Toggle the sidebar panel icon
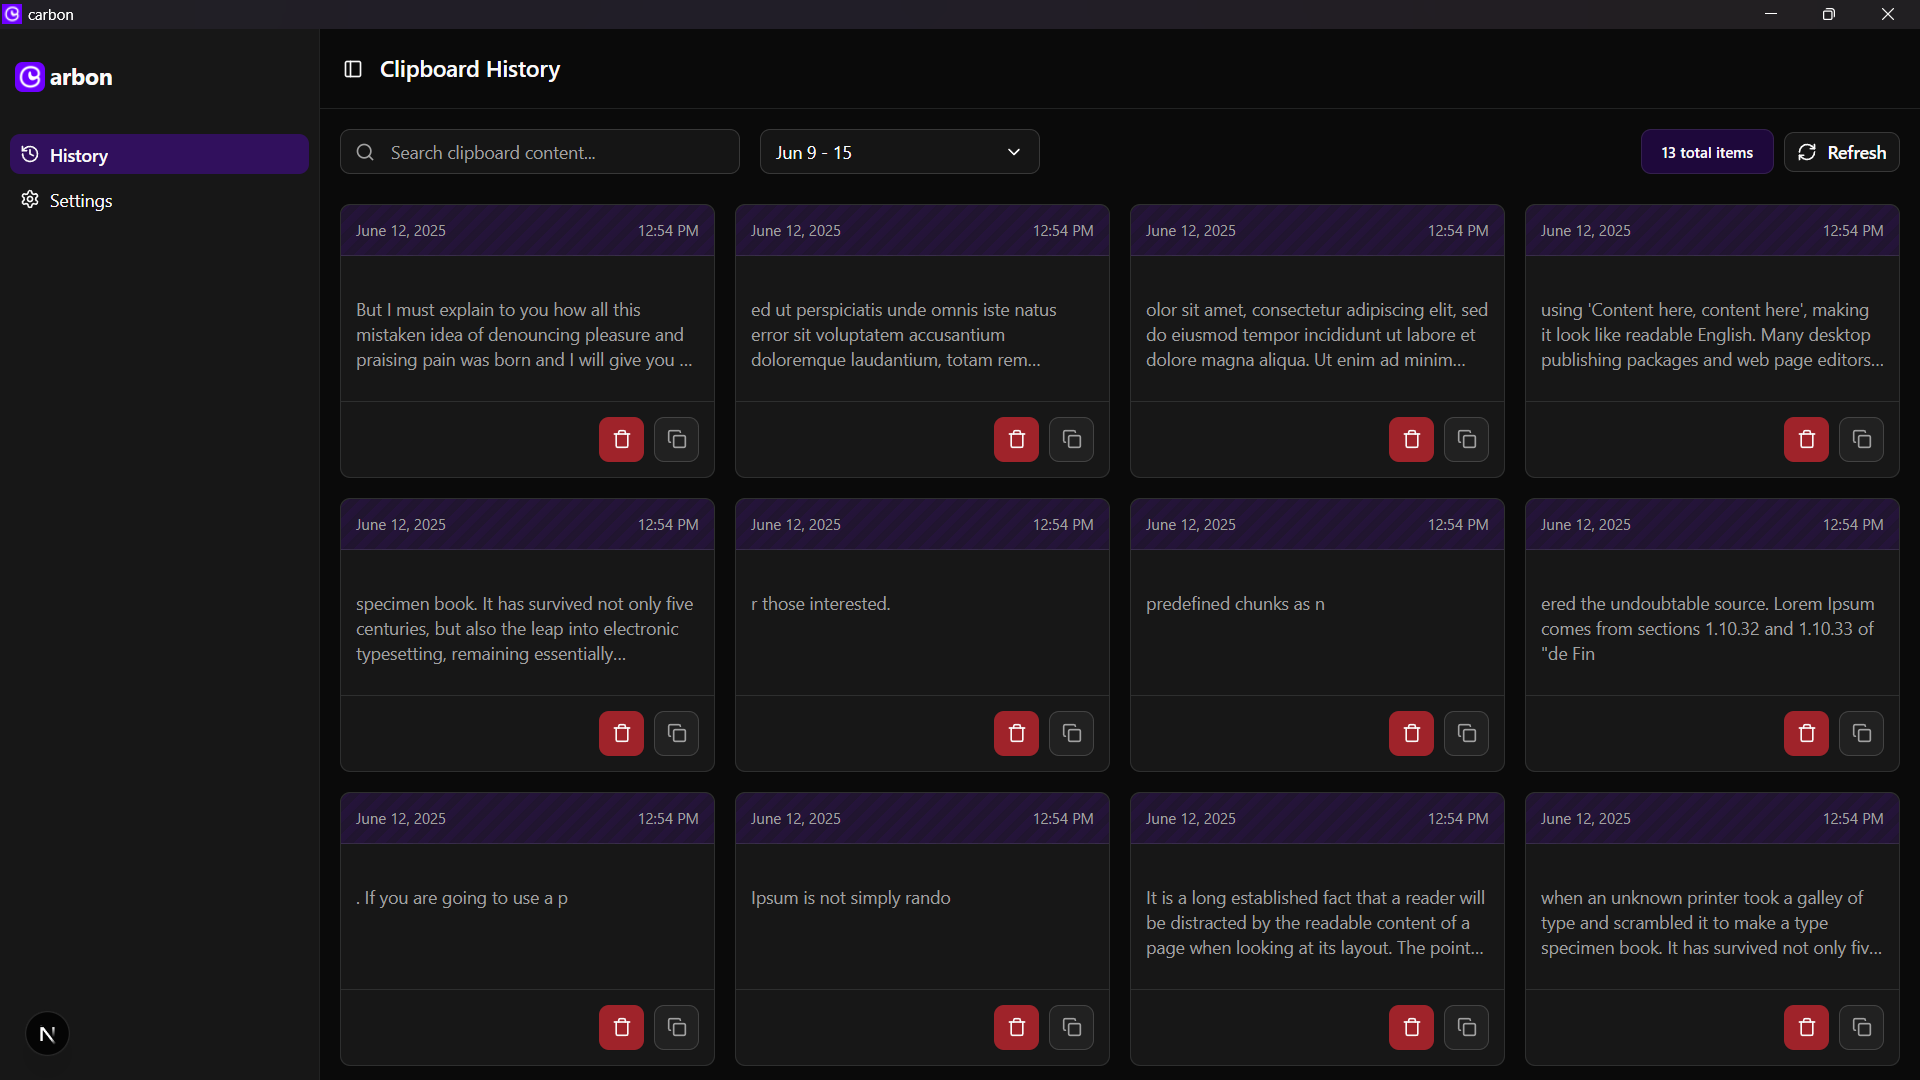Viewport: 1920px width, 1080px height. pos(352,69)
